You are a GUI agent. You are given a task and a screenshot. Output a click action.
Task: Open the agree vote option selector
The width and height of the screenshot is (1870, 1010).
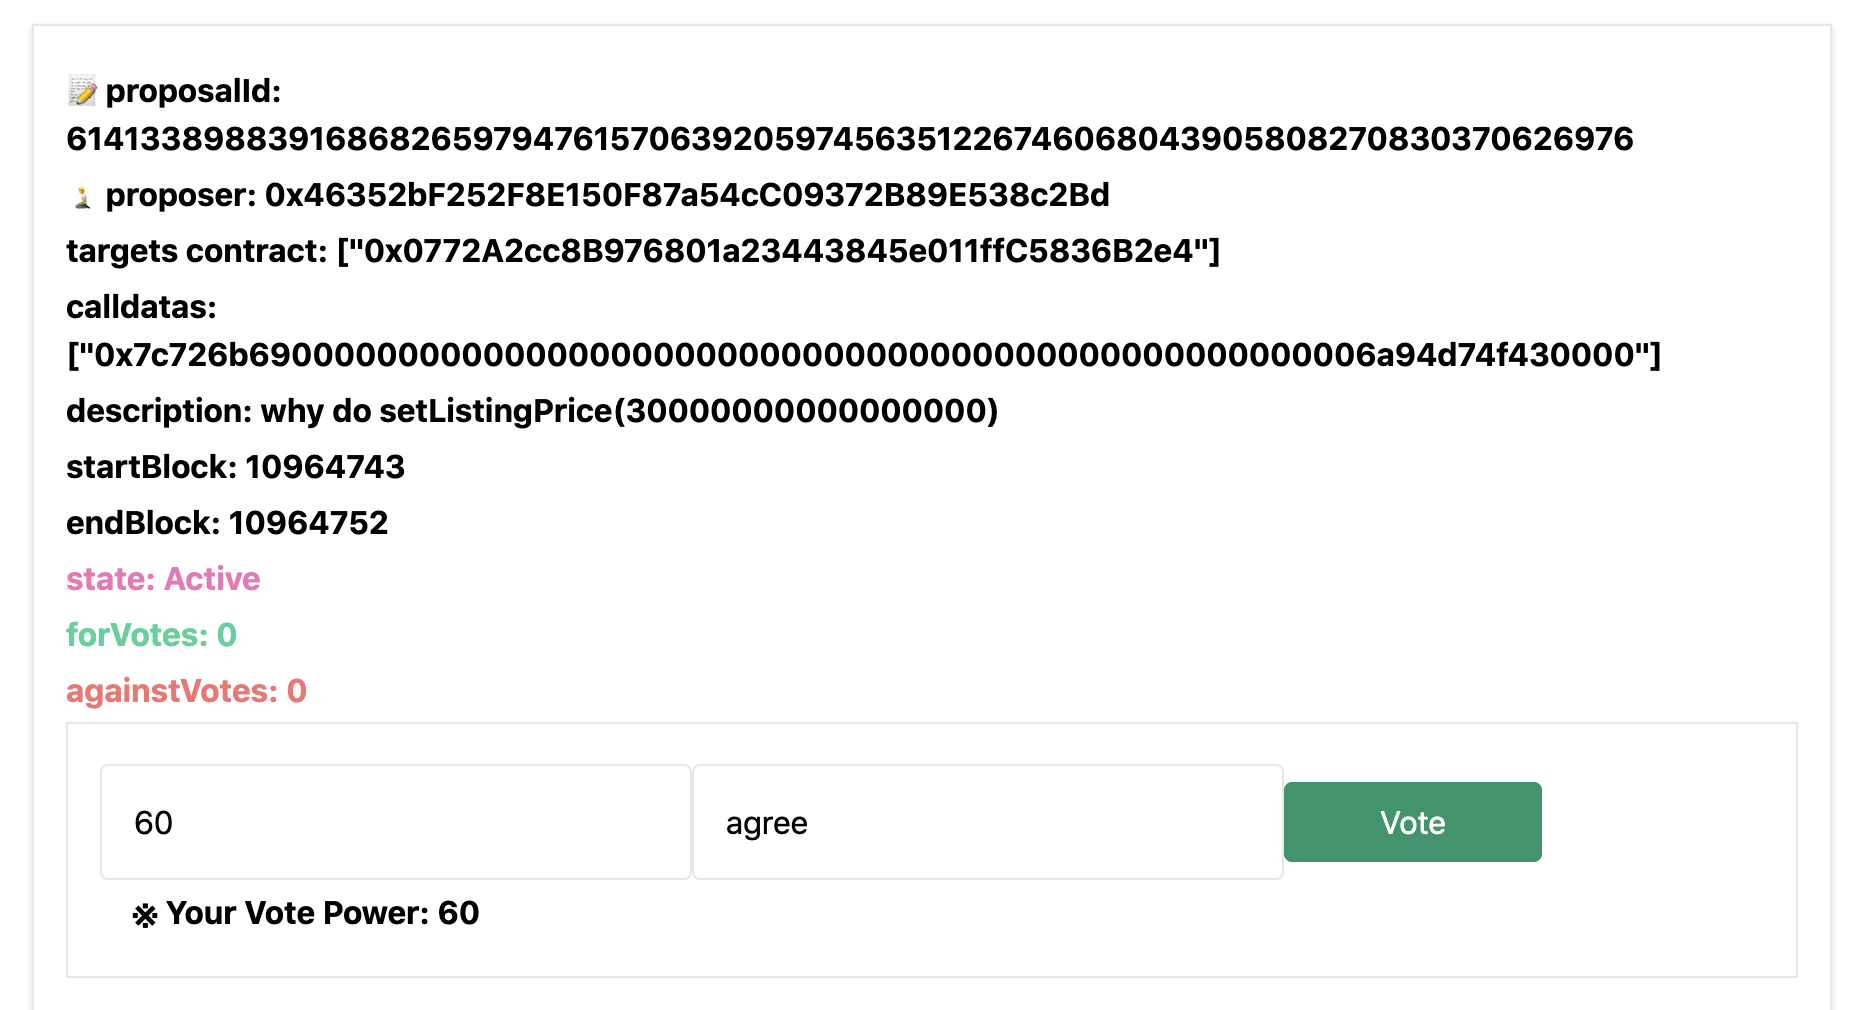[987, 822]
